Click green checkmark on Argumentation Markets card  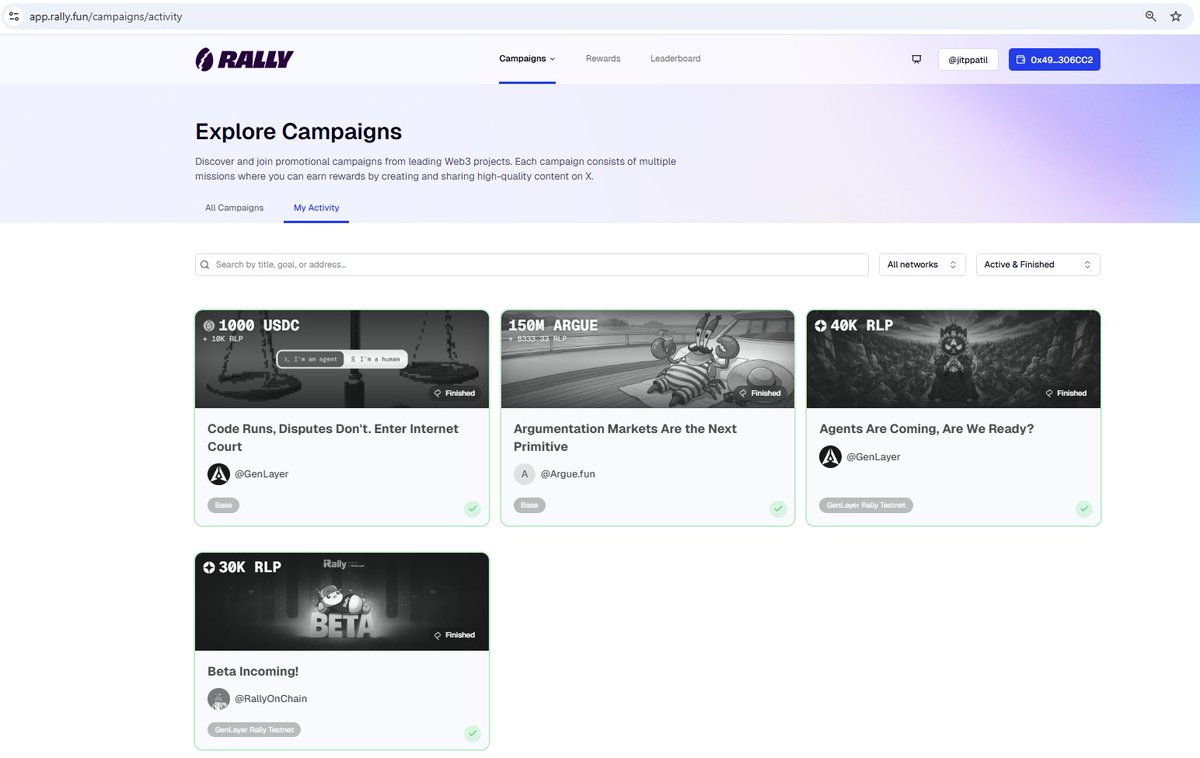coord(778,509)
